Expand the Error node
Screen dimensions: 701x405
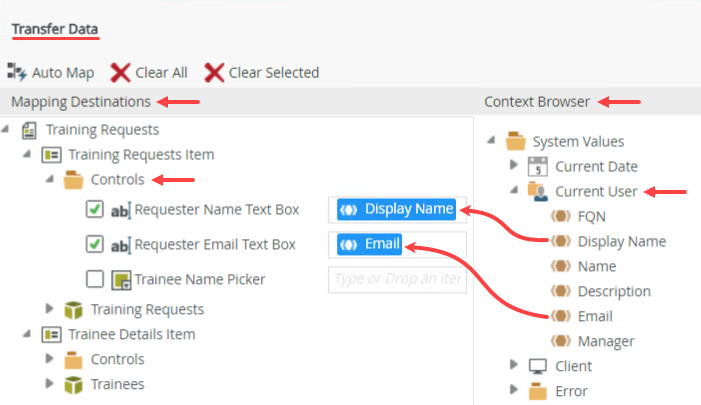[x=514, y=390]
